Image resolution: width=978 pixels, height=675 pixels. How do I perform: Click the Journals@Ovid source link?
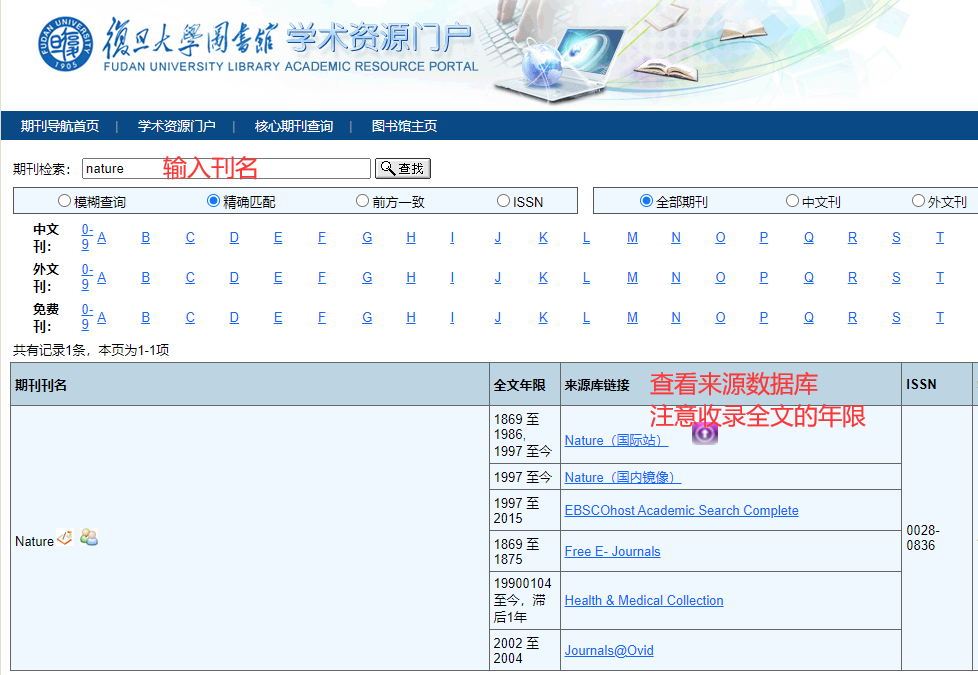(609, 650)
